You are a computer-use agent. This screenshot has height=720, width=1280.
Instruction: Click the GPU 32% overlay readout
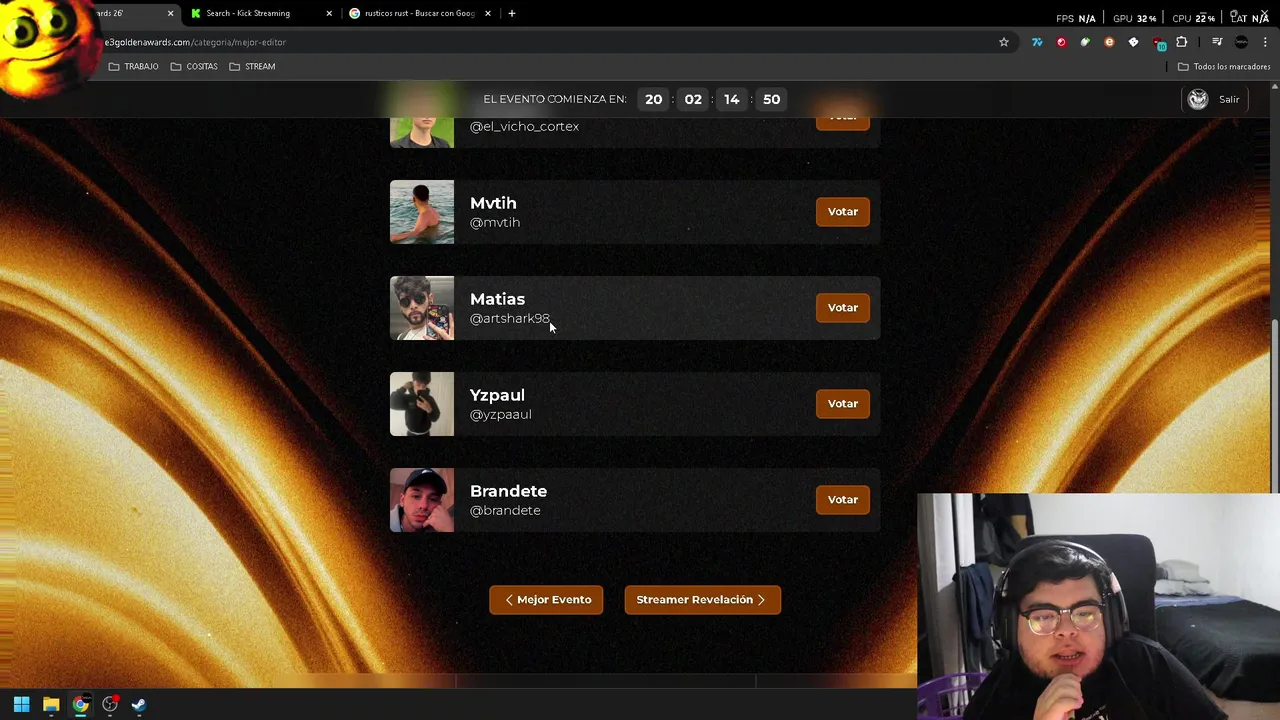pyautogui.click(x=1134, y=18)
